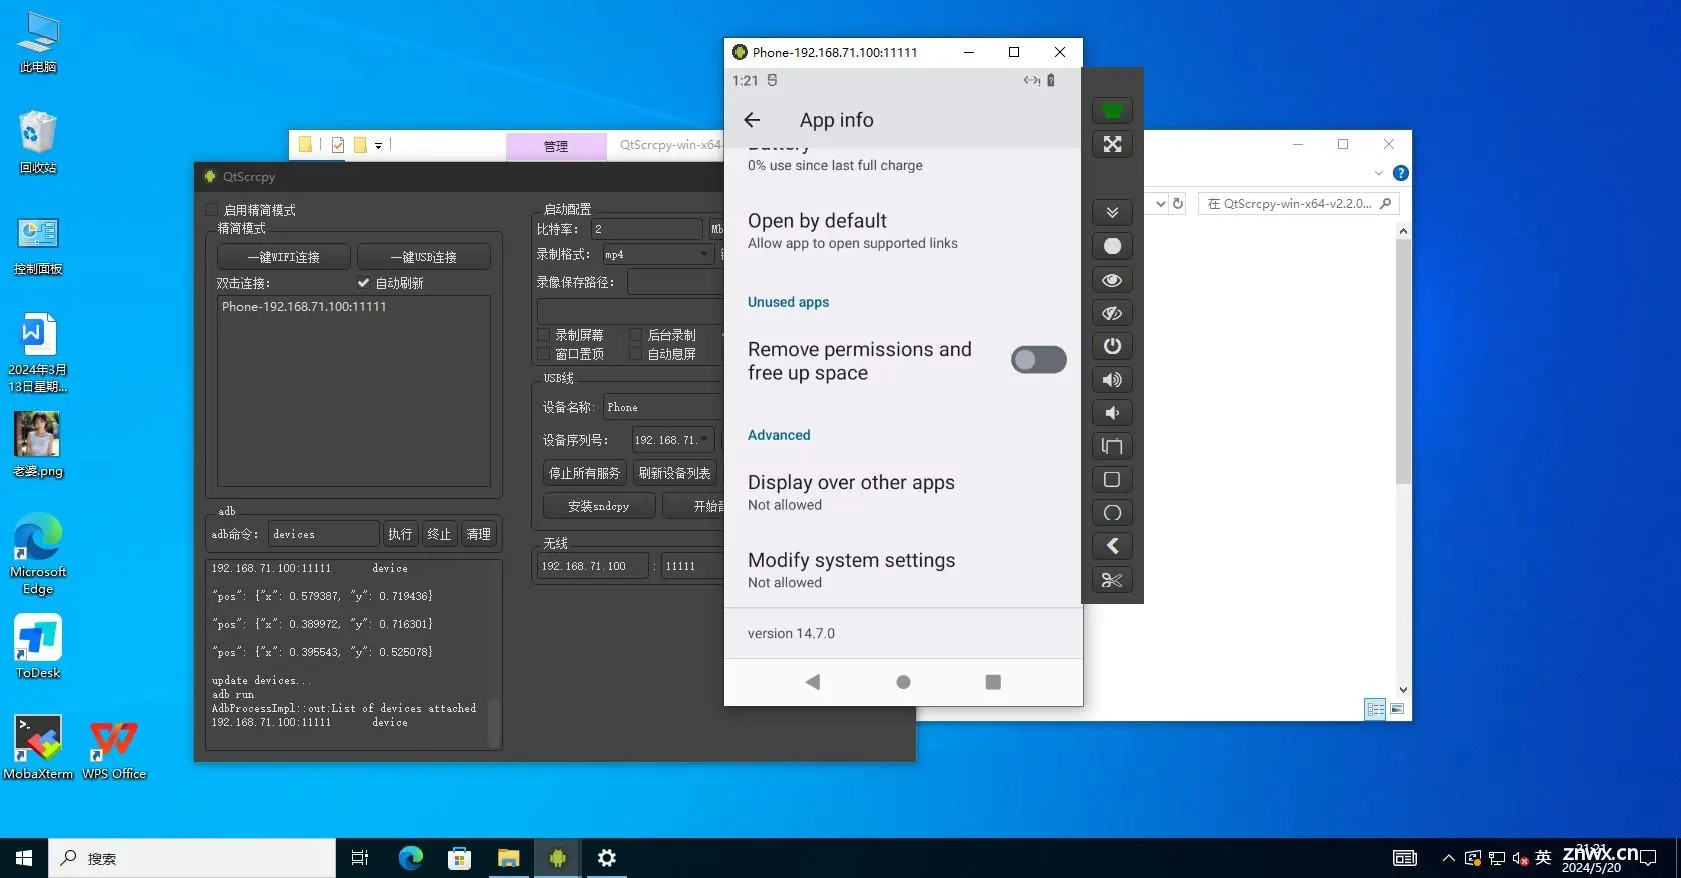The height and width of the screenshot is (878, 1681).
Task: Click the 设备名称 Phone input field
Action: coord(663,407)
